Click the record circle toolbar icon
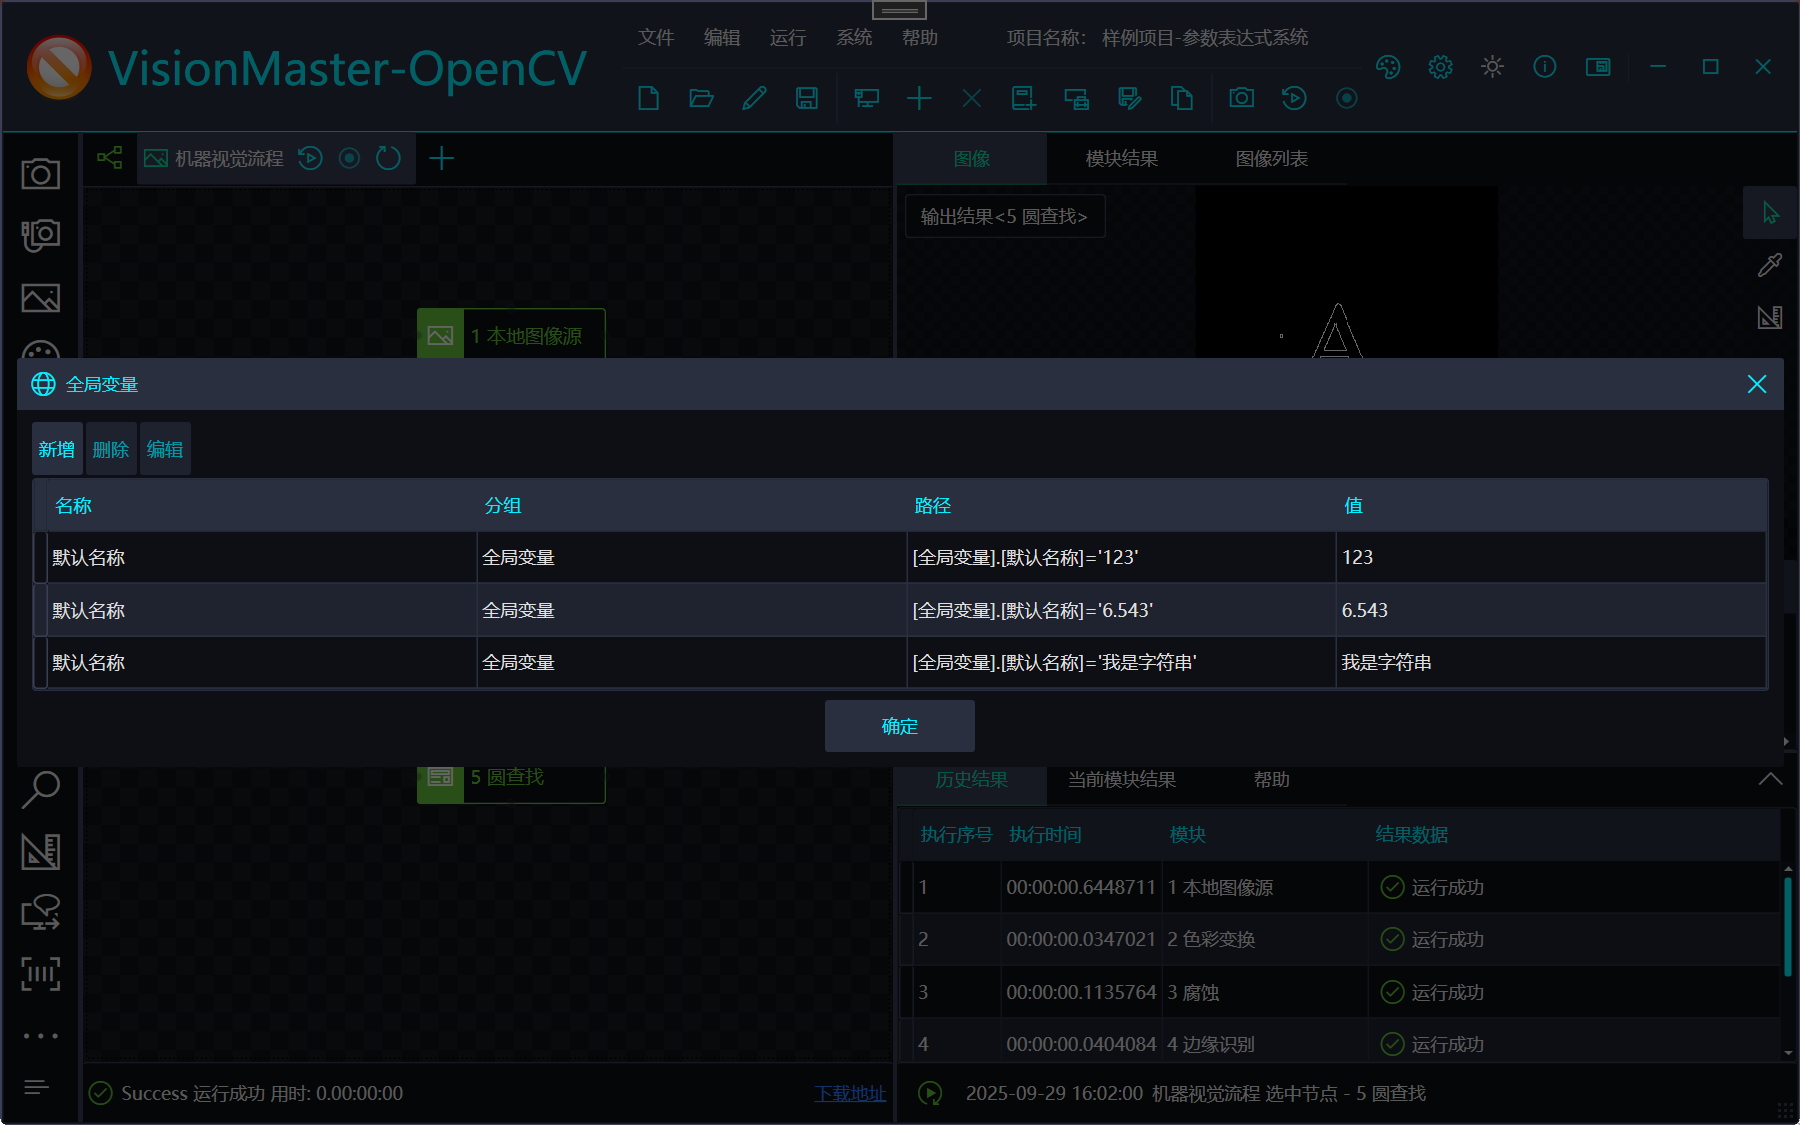 [1347, 98]
